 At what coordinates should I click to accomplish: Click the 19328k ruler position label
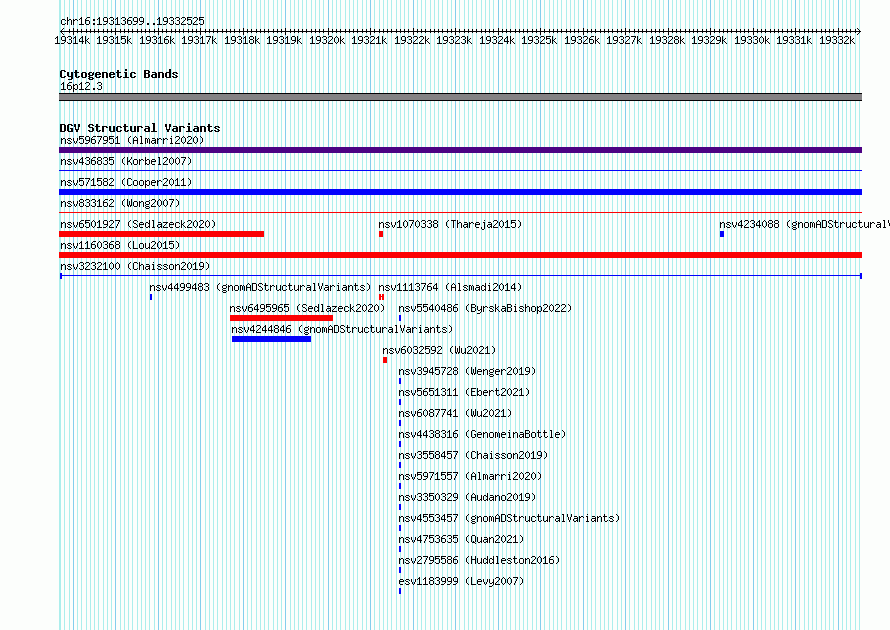click(x=667, y=40)
